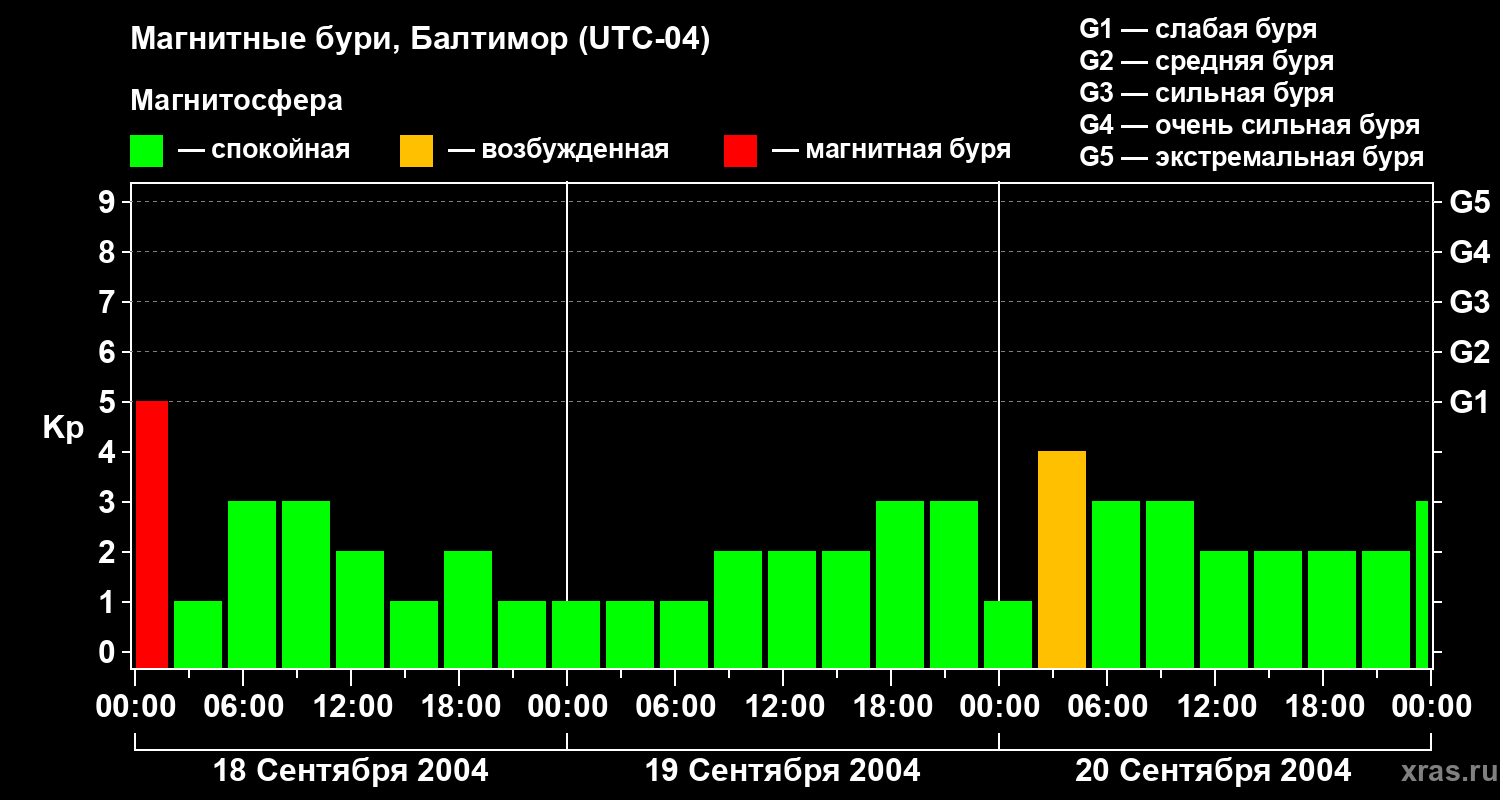Click the 12:00–15:00 bar on 20 September
This screenshot has width=1500, height=800.
1224,610
